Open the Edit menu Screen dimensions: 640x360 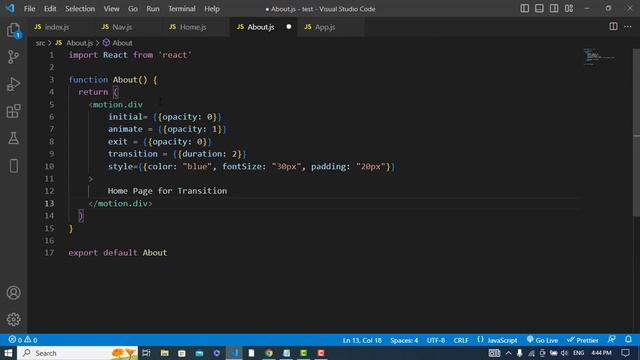coord(50,9)
